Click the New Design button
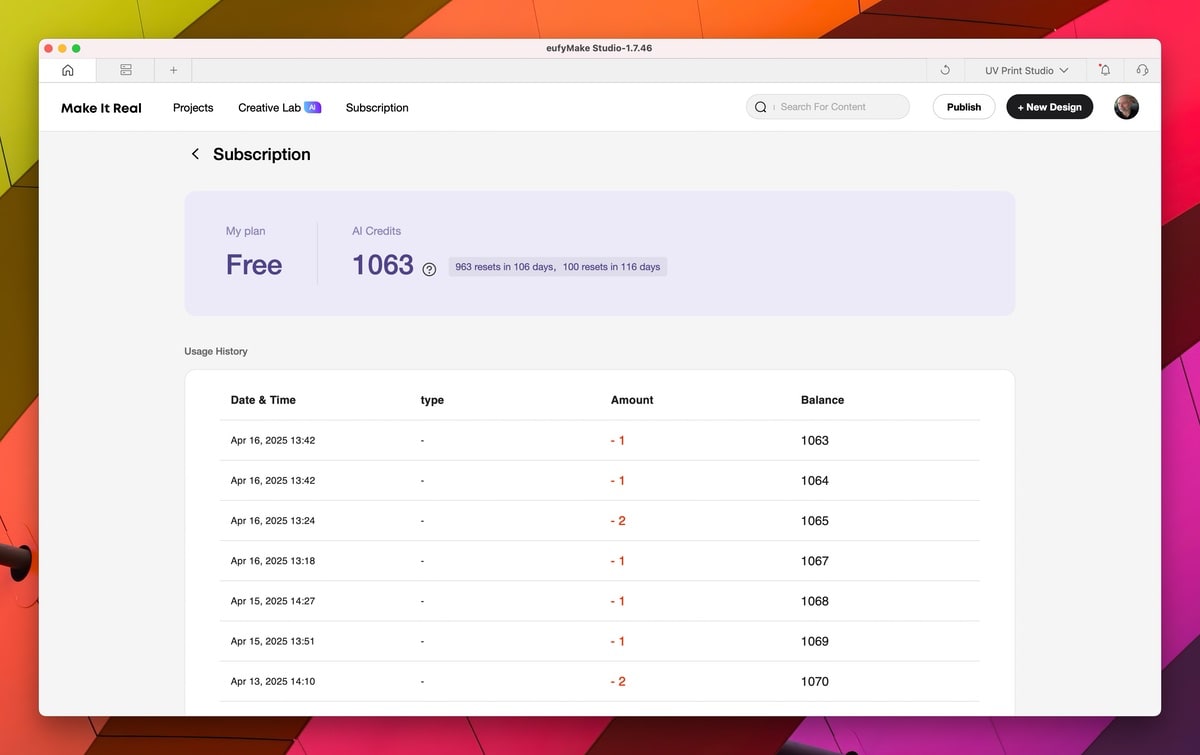1200x755 pixels. coord(1050,107)
